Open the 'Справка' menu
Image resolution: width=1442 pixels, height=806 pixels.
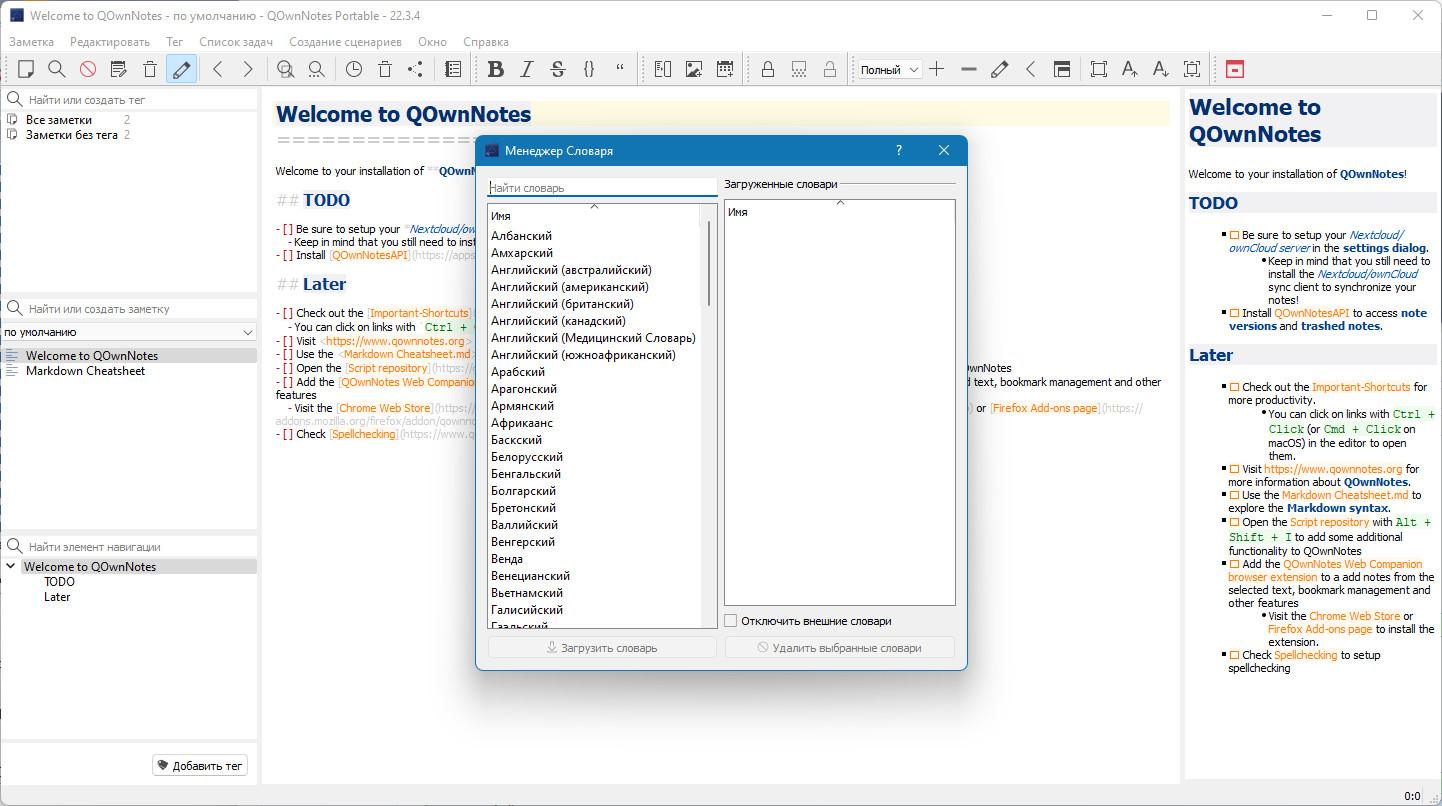pos(485,42)
